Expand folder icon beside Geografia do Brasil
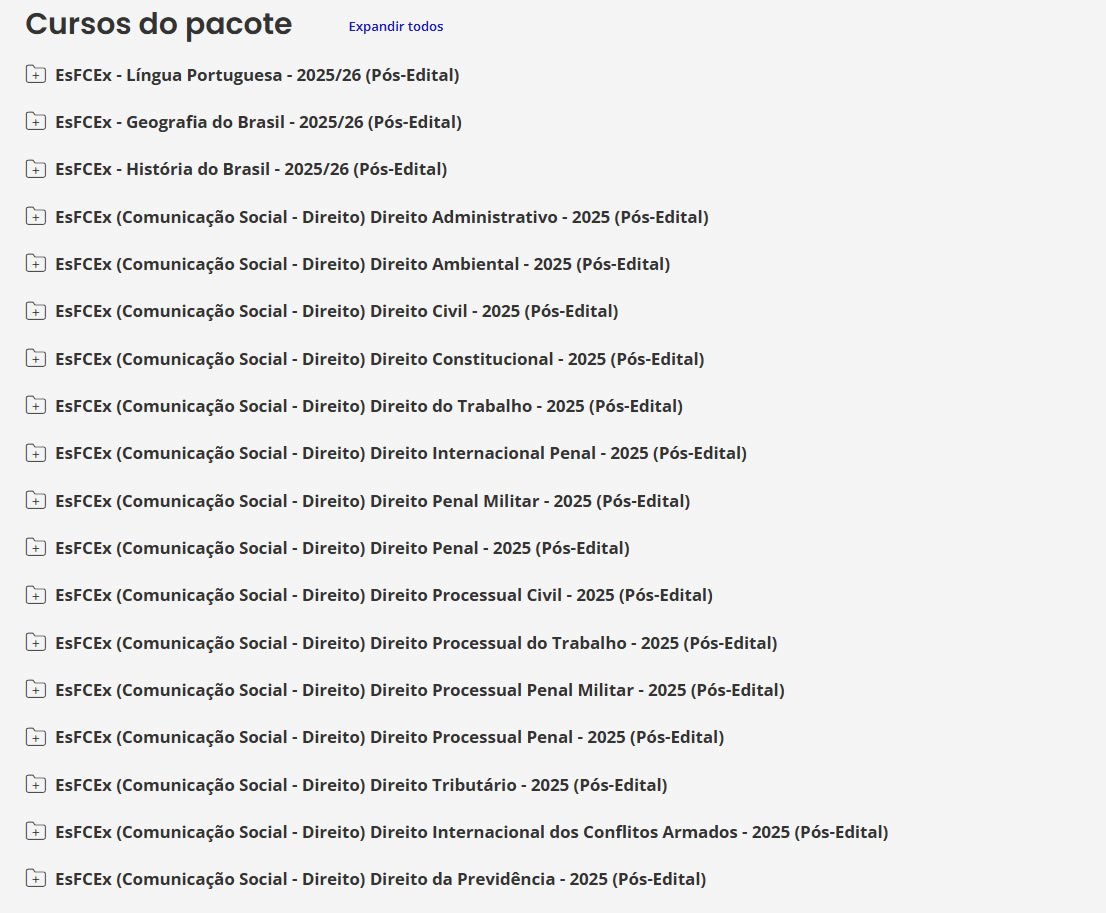 click(36, 122)
